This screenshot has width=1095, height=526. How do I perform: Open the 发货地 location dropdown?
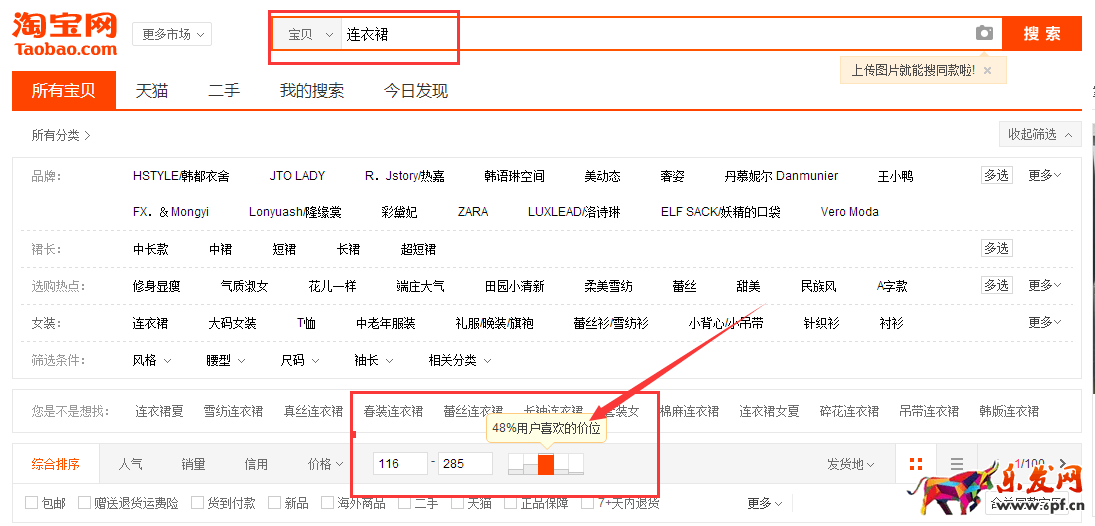pyautogui.click(x=850, y=464)
